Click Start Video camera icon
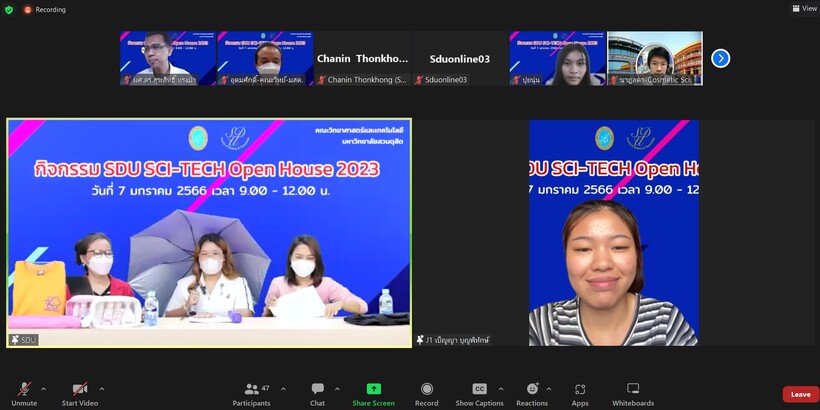The height and width of the screenshot is (410, 820). [x=80, y=389]
